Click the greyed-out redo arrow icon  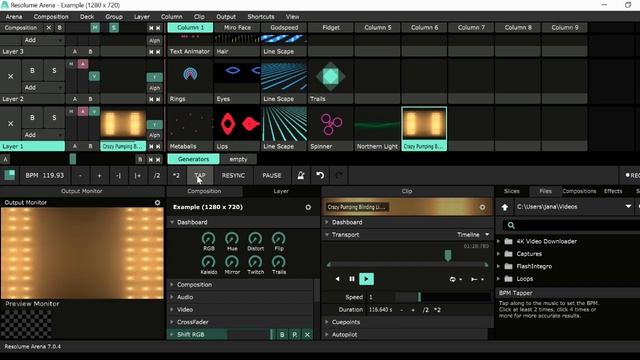(x=339, y=176)
